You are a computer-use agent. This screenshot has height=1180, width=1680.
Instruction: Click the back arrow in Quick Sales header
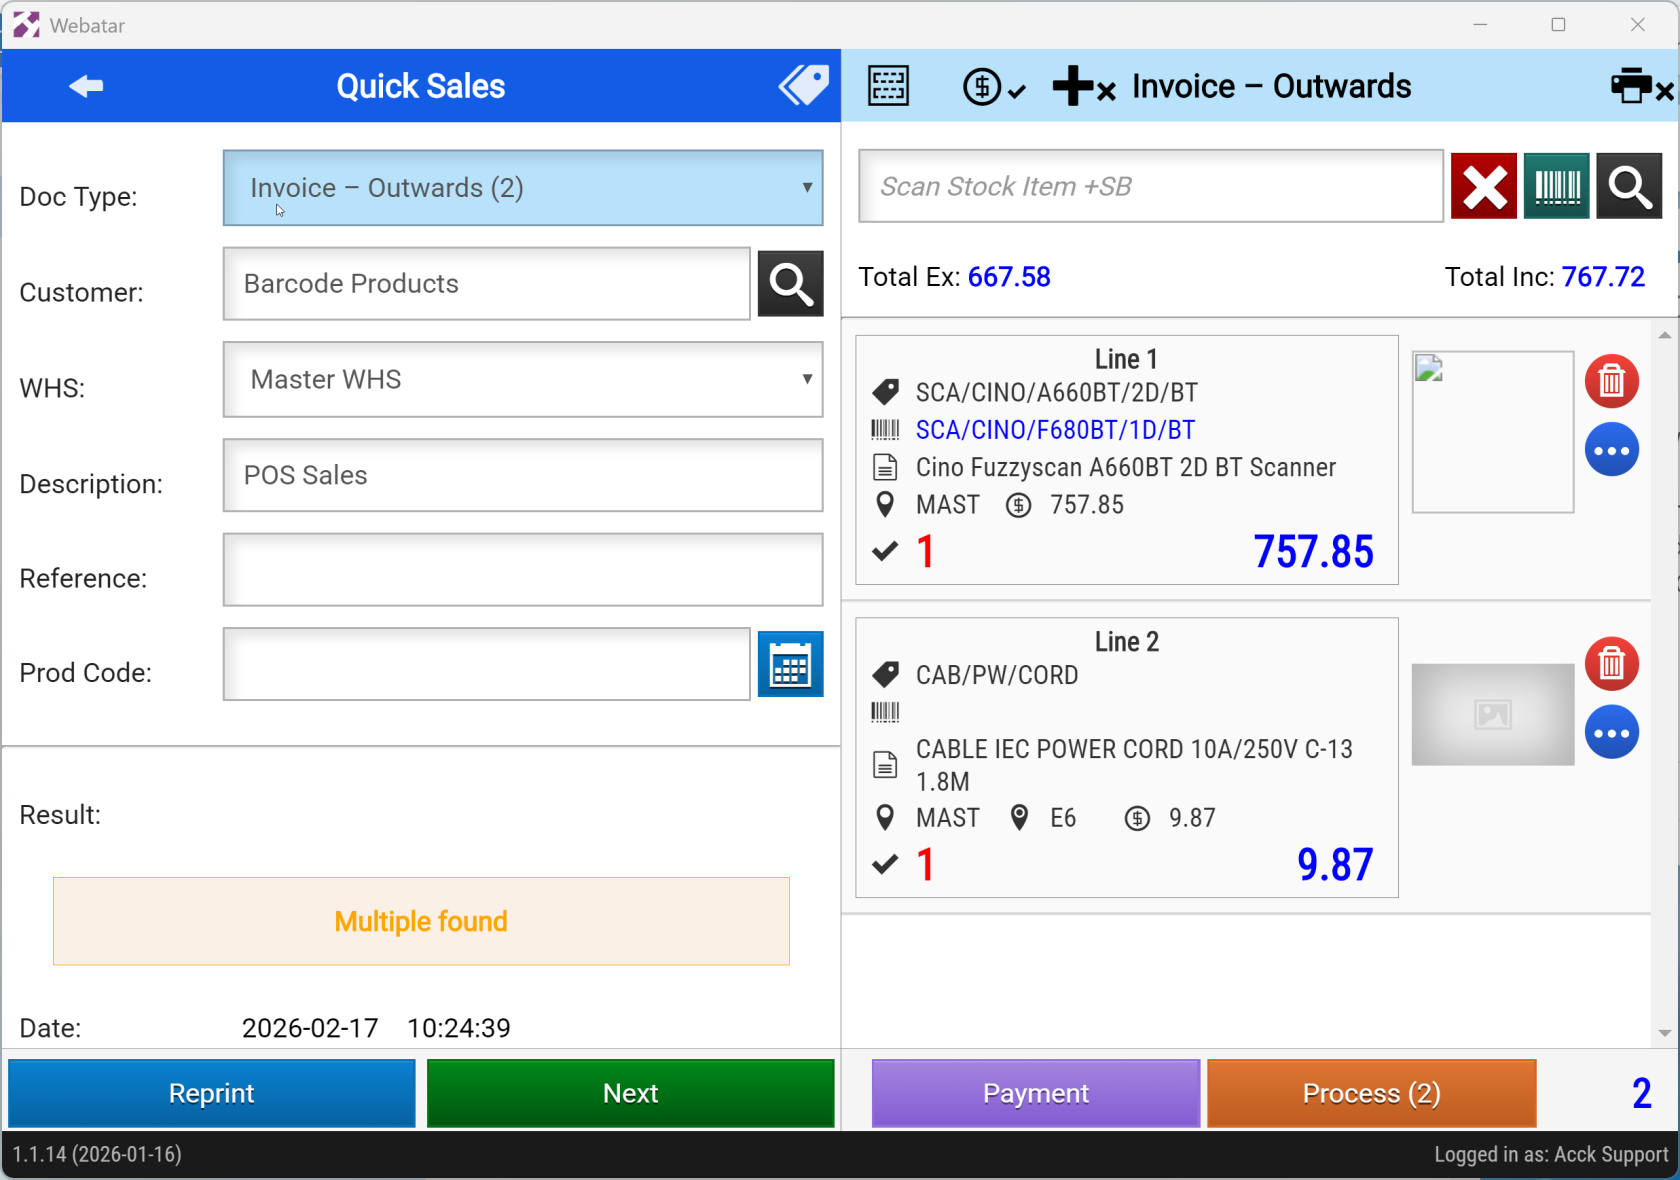(x=86, y=86)
